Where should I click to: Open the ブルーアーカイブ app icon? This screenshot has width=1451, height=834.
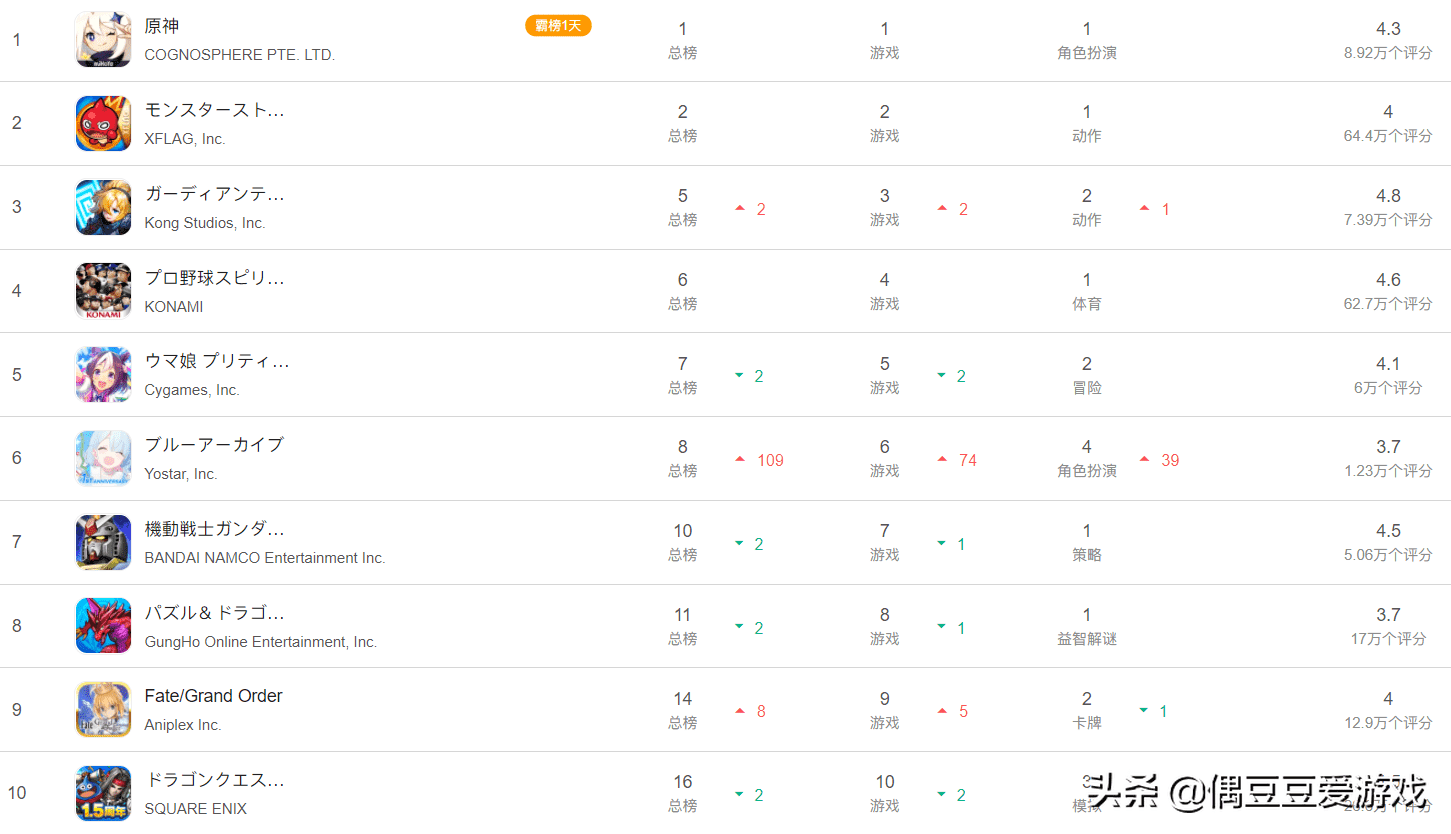pyautogui.click(x=103, y=459)
